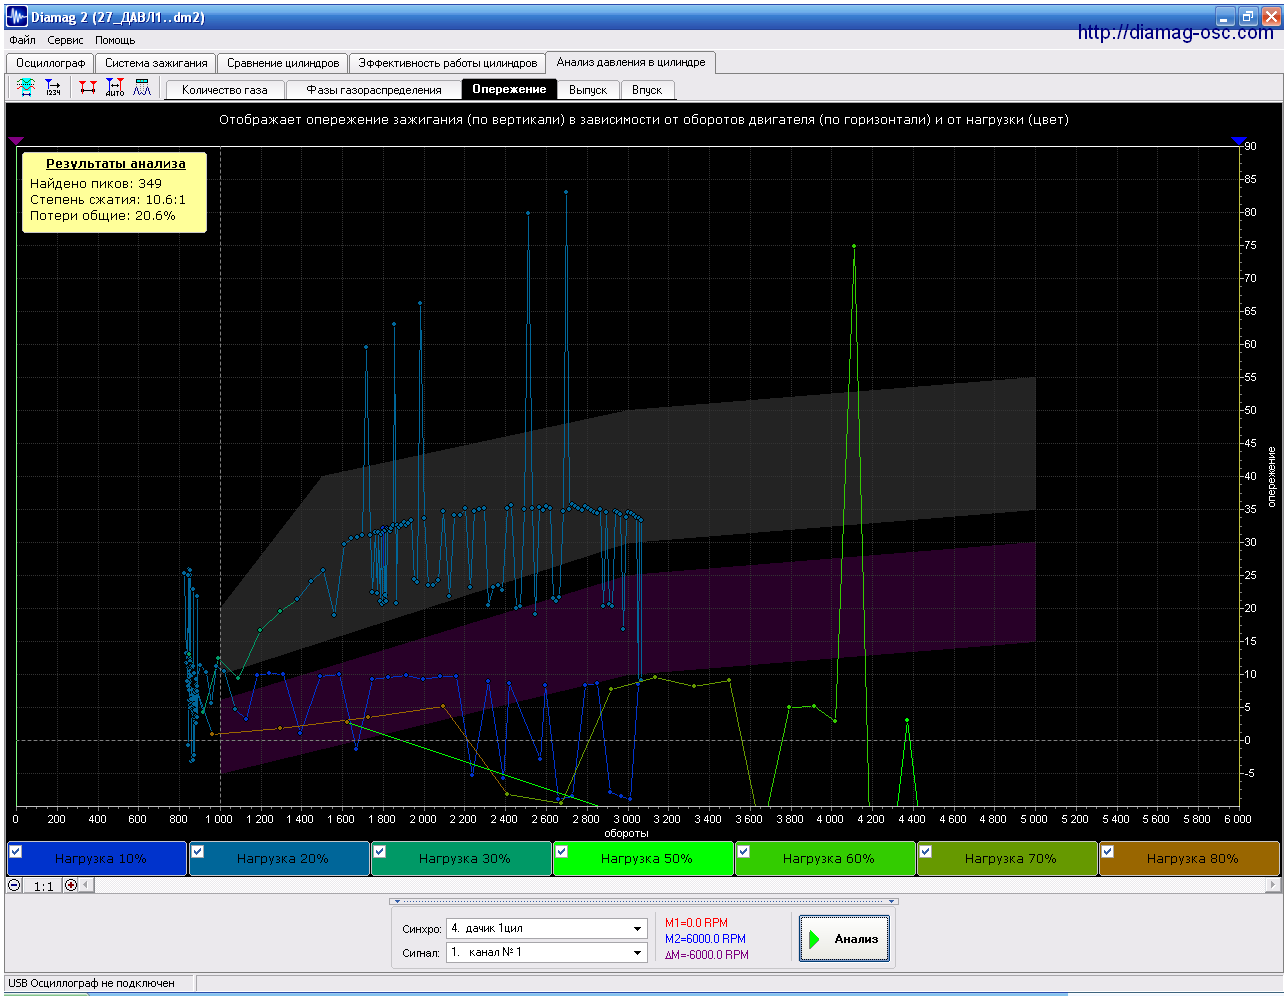Click the 1:1 zoom reset button
This screenshot has height=996, width=1288.
(43, 886)
